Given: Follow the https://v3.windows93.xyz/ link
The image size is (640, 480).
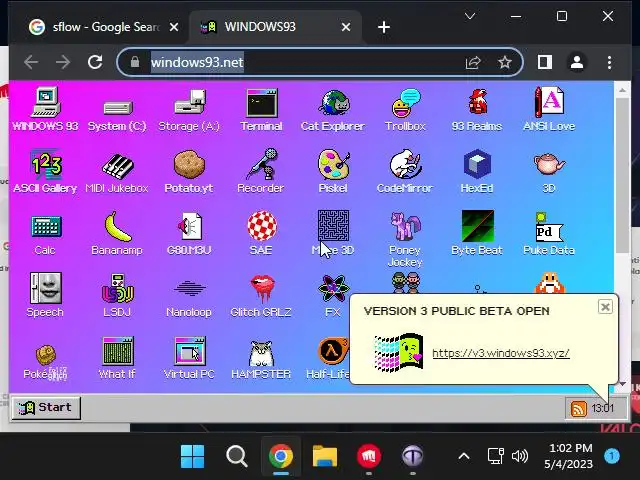Looking at the screenshot, I should (x=501, y=353).
